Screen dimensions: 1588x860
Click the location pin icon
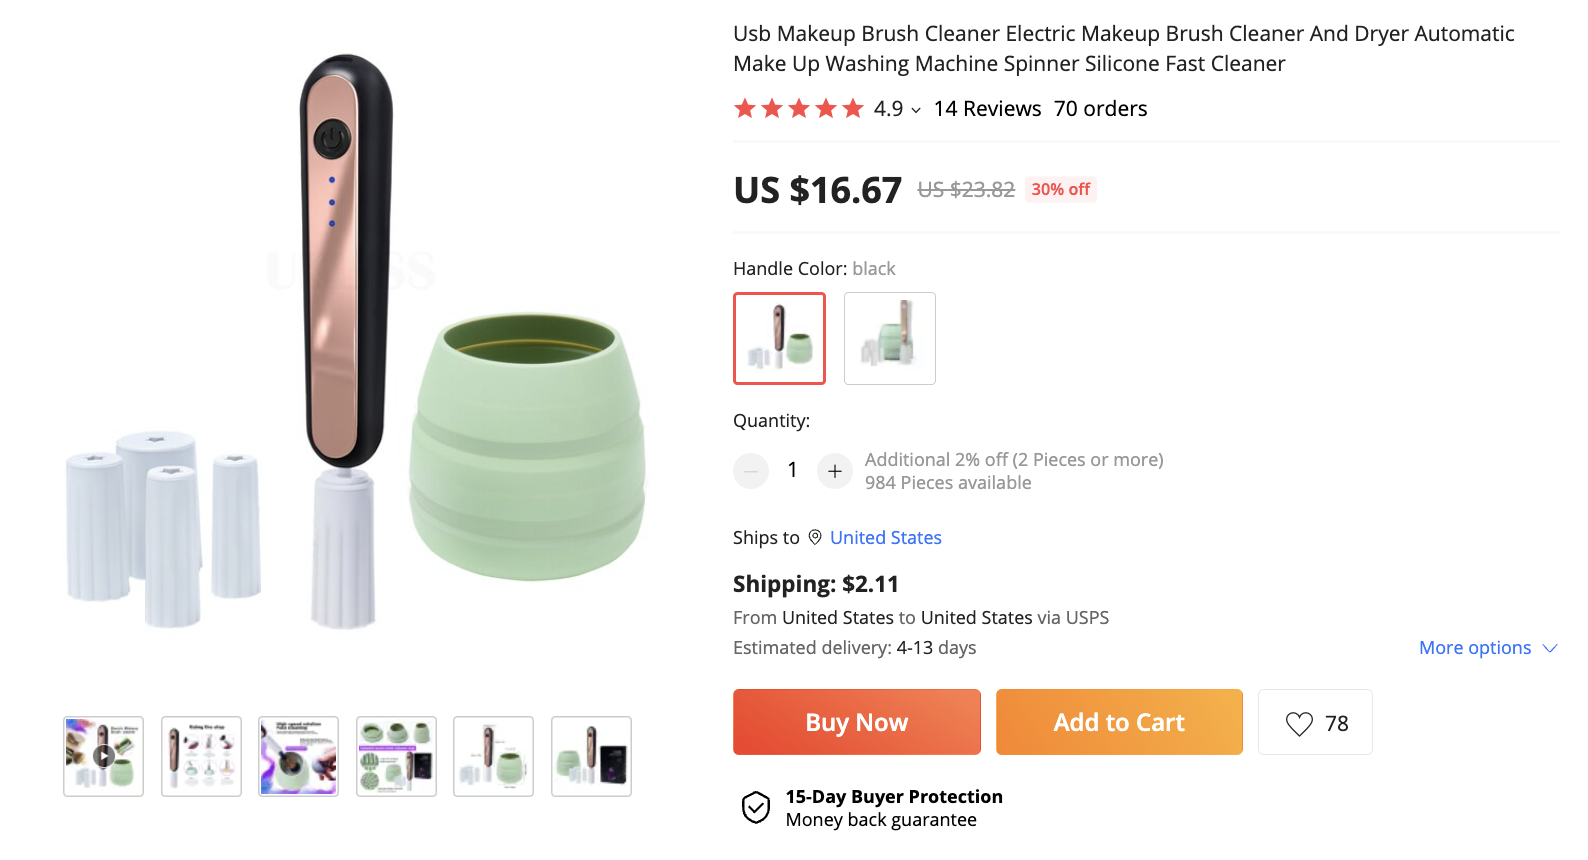tap(815, 537)
